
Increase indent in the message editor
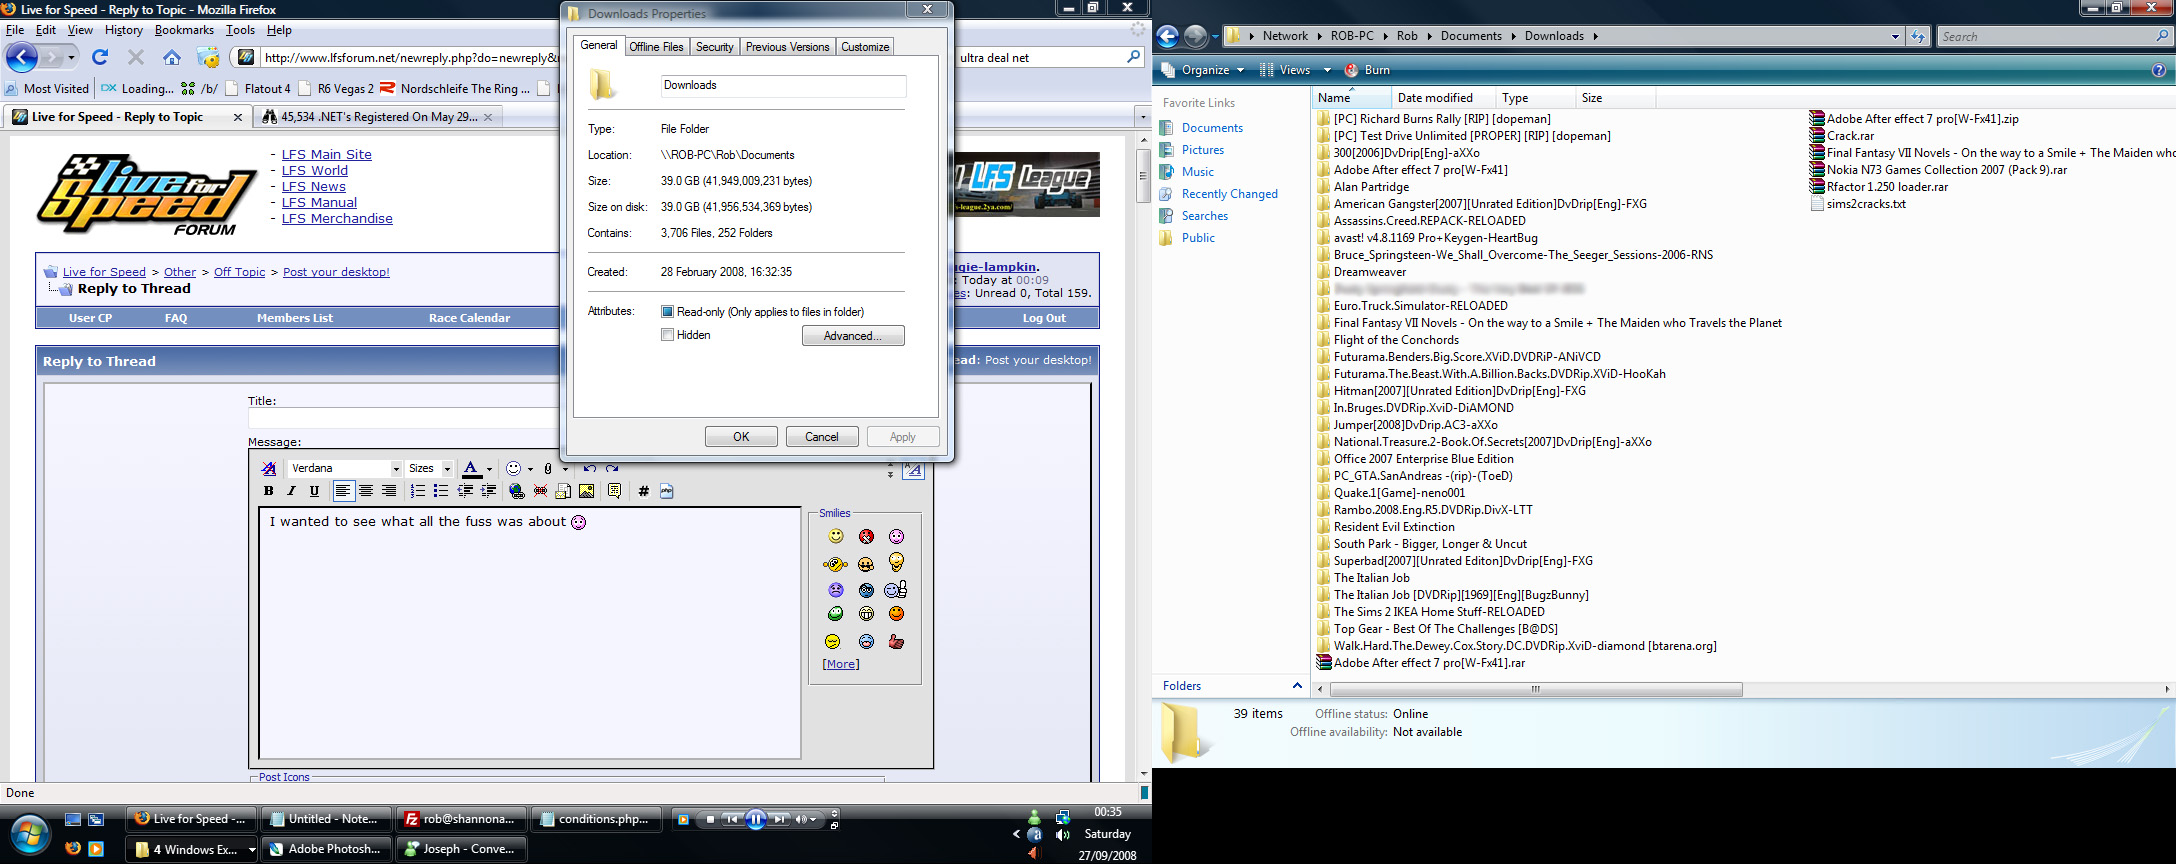pyautogui.click(x=488, y=491)
